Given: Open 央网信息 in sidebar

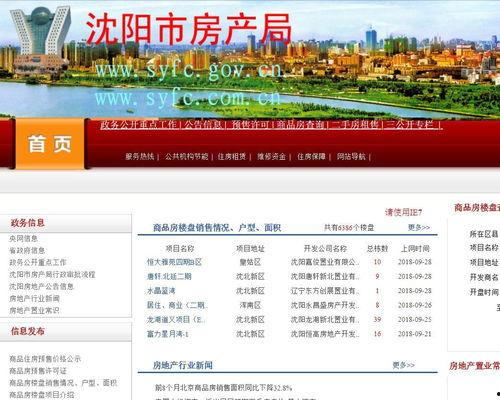Looking at the screenshot, I should [23, 238].
